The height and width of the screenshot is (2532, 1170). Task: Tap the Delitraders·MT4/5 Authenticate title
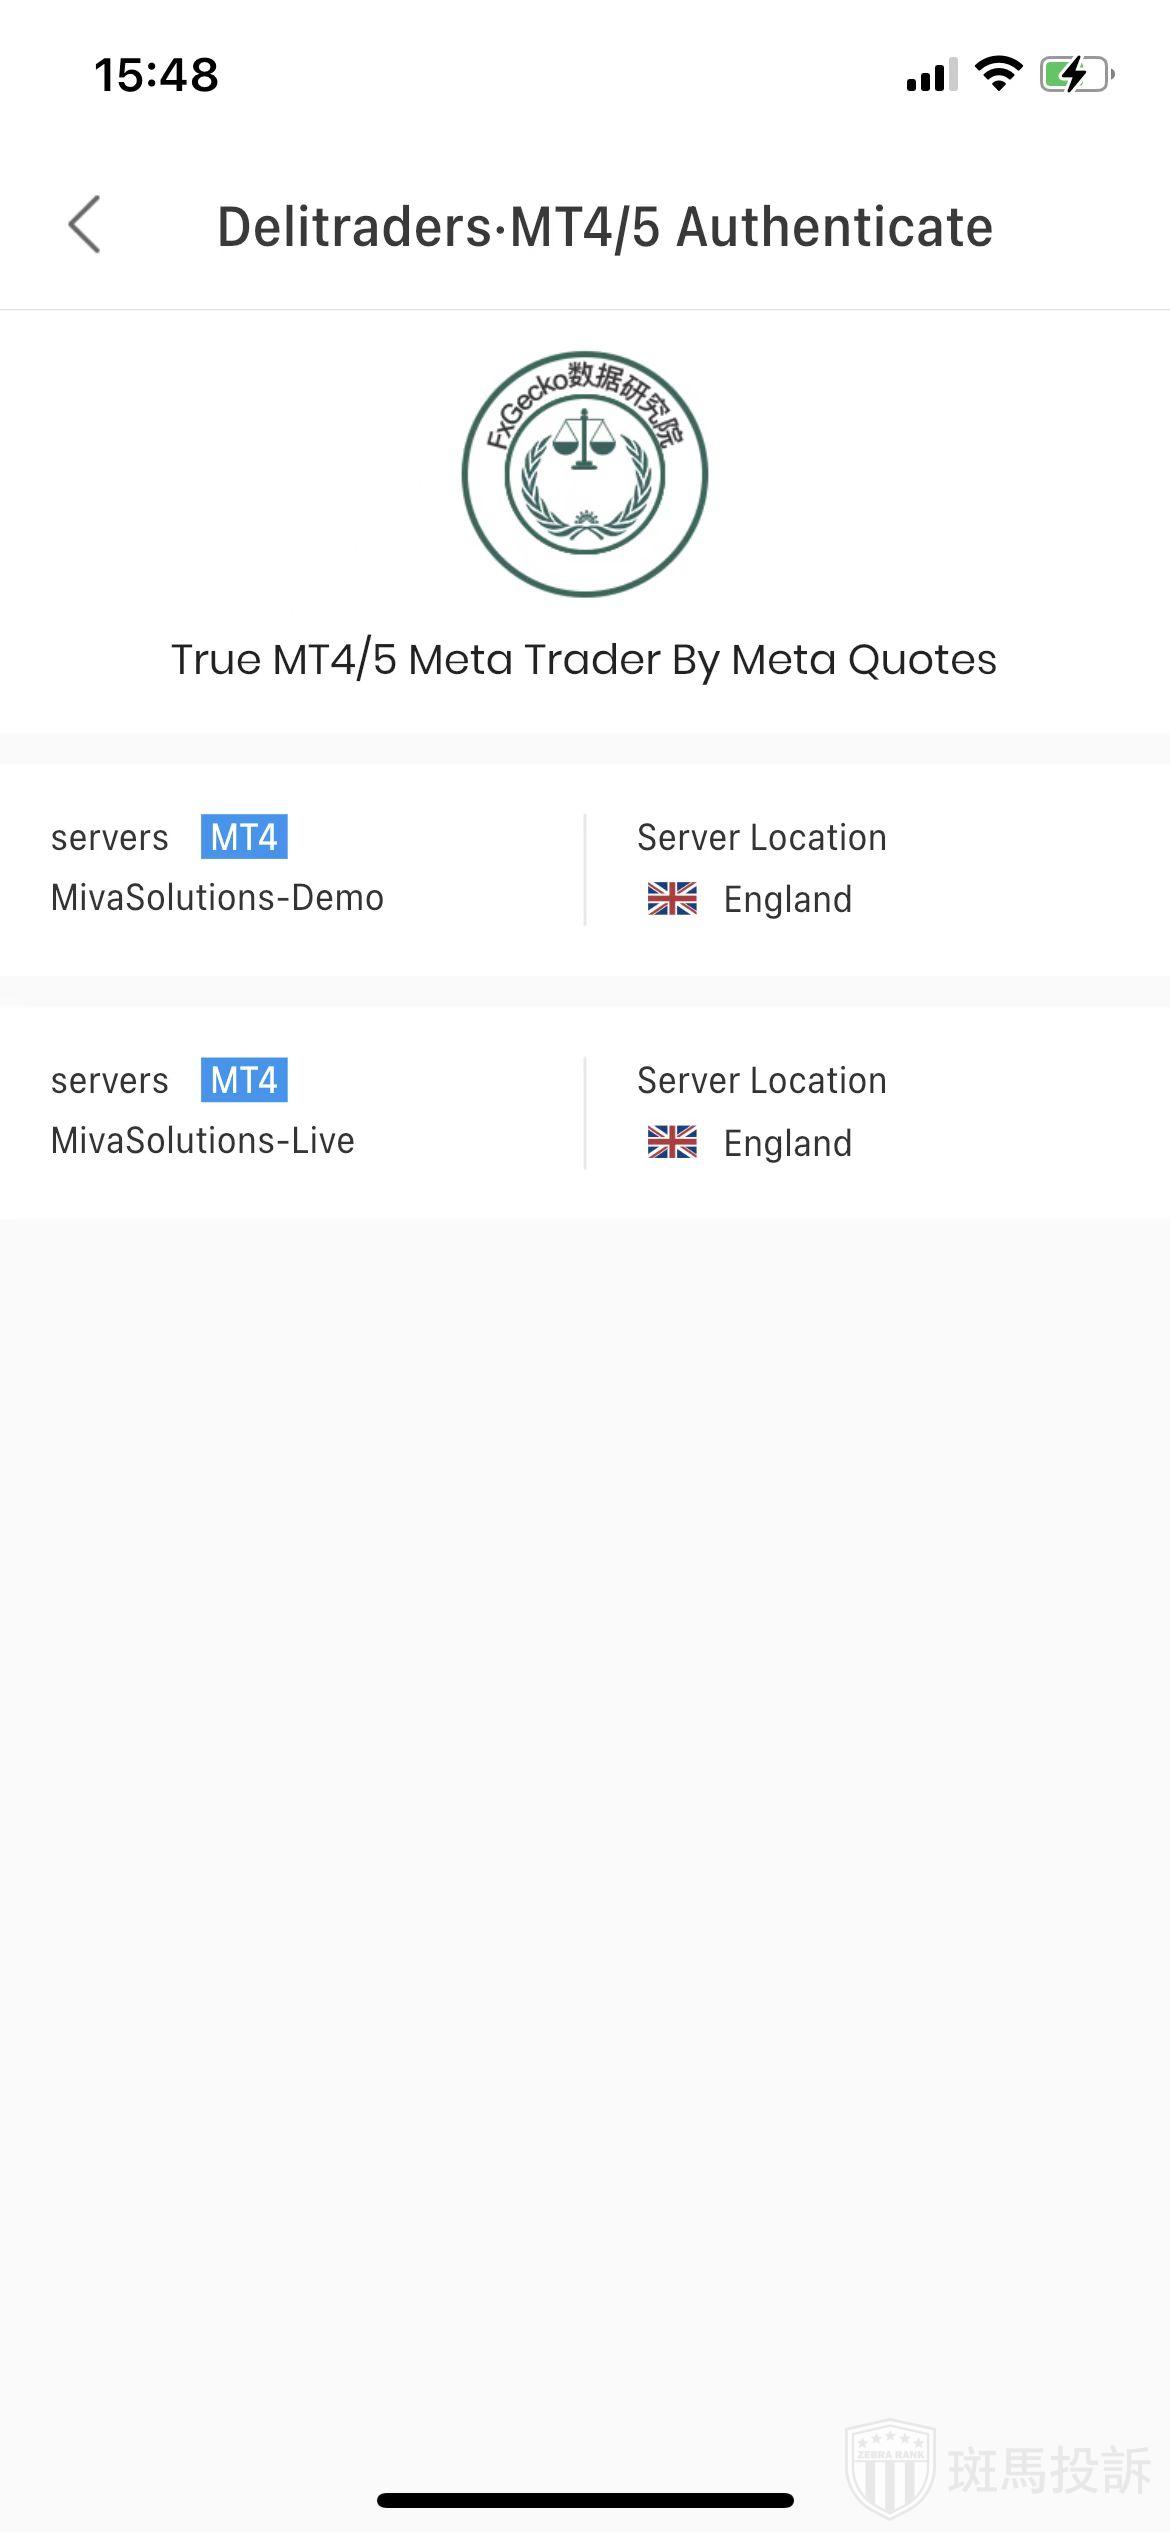(605, 227)
